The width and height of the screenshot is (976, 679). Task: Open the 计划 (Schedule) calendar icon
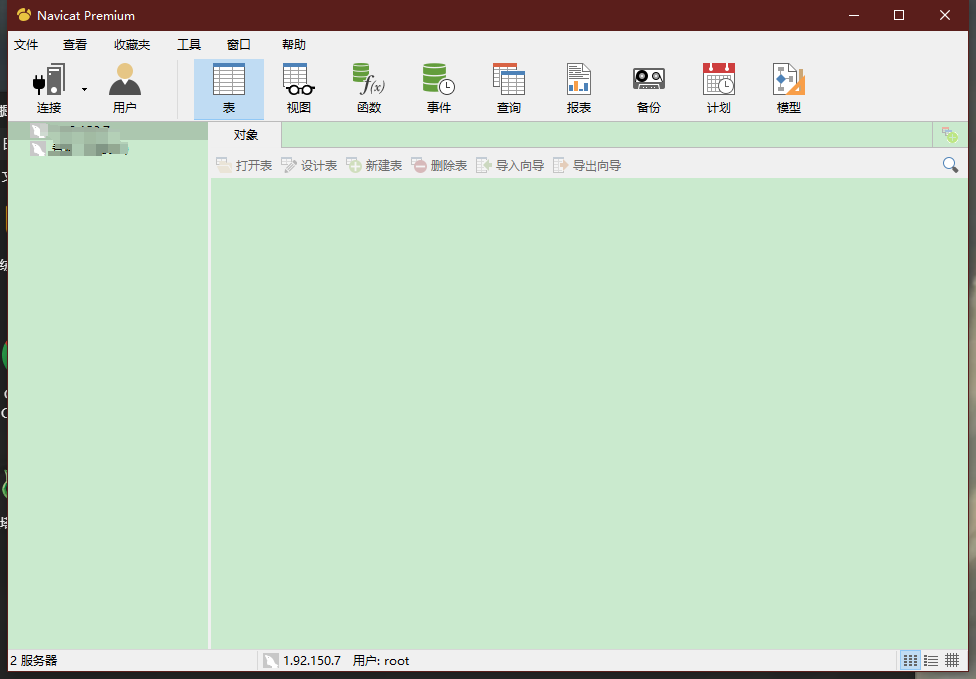[x=719, y=81]
